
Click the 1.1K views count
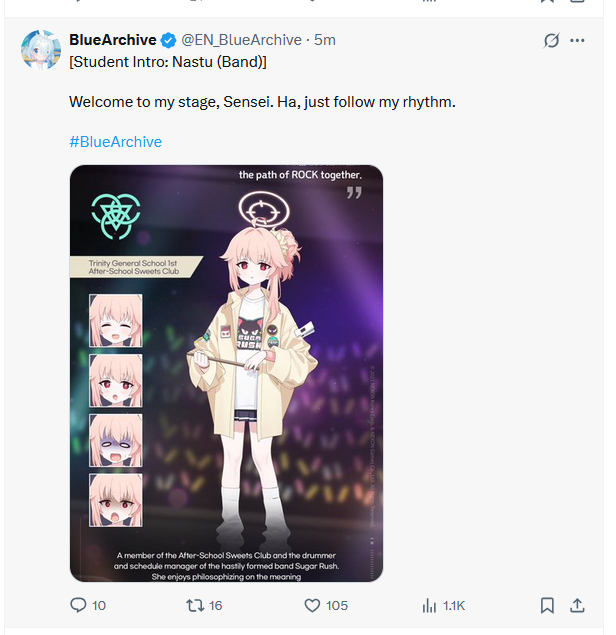pos(454,606)
